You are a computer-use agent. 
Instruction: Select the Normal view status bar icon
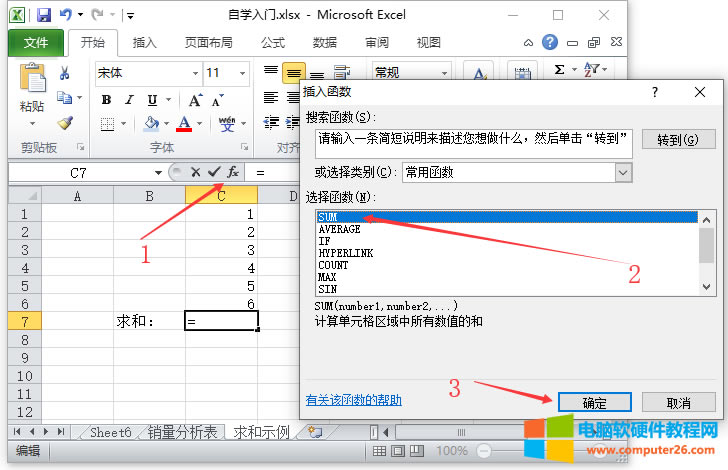(x=379, y=451)
